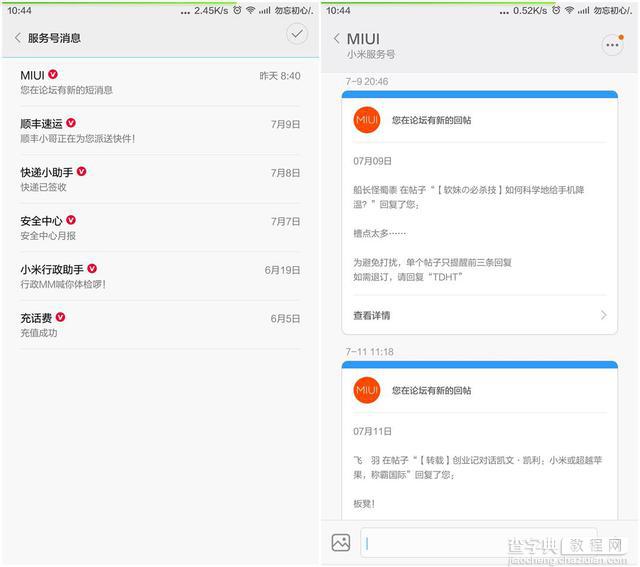This screenshot has width=640, height=567.
Task: Tap the 行政MM喊你体检啰 preview text
Action: point(63,285)
